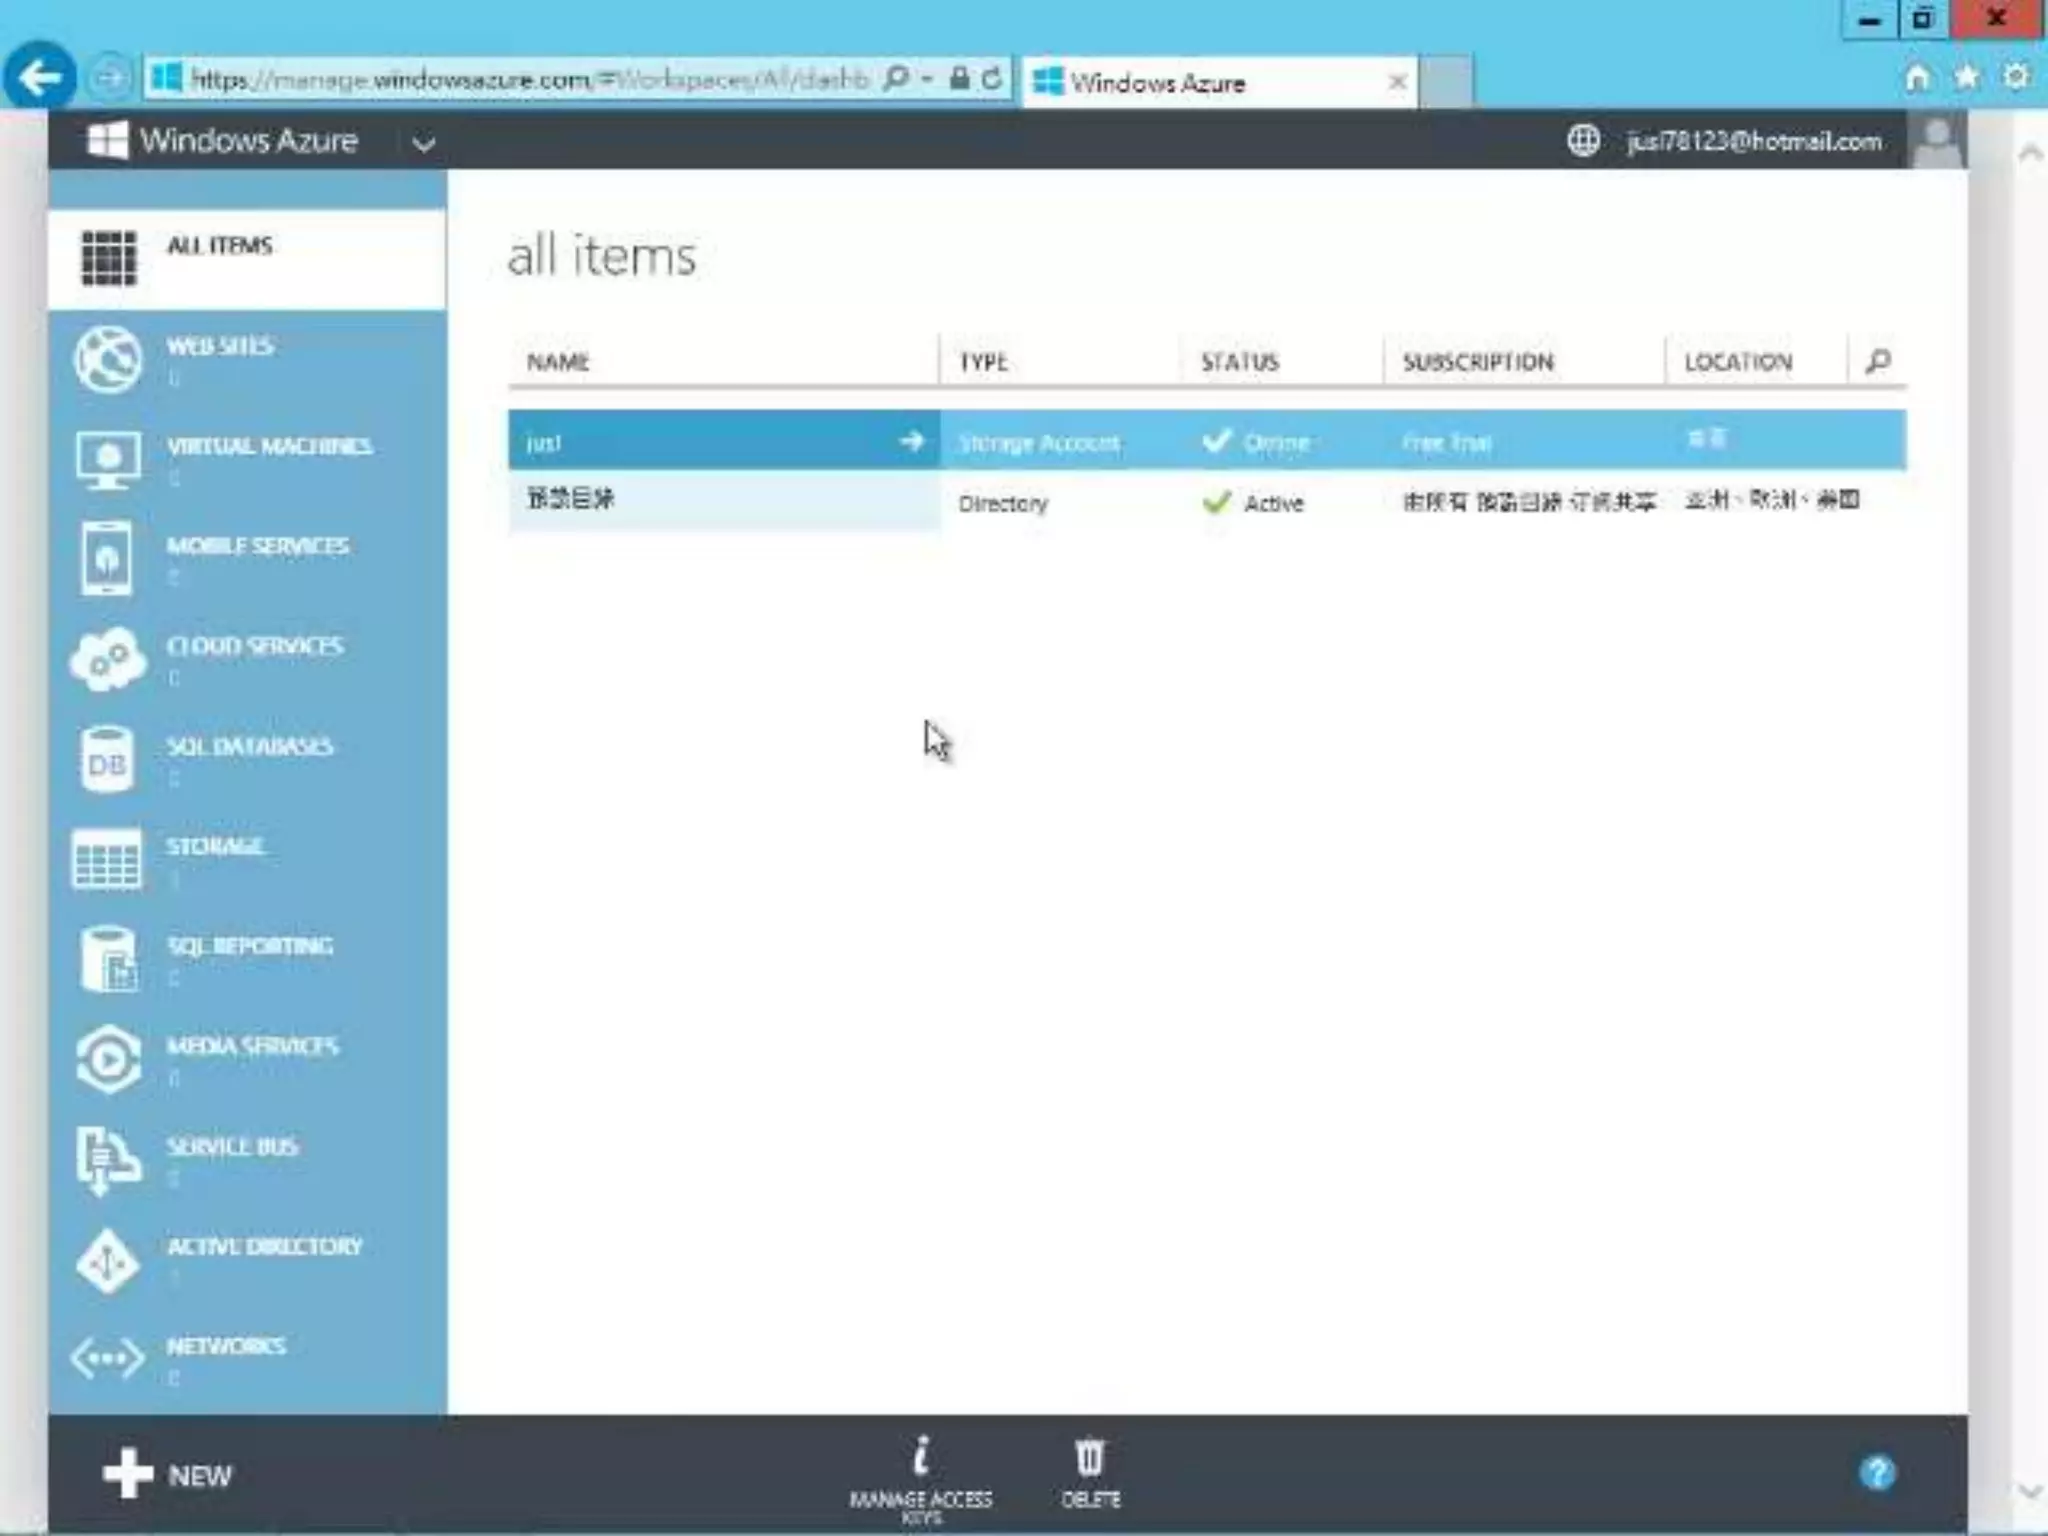Open the Web Sites section icon
Viewport: 2048px width, 1536px height.
click(x=107, y=359)
